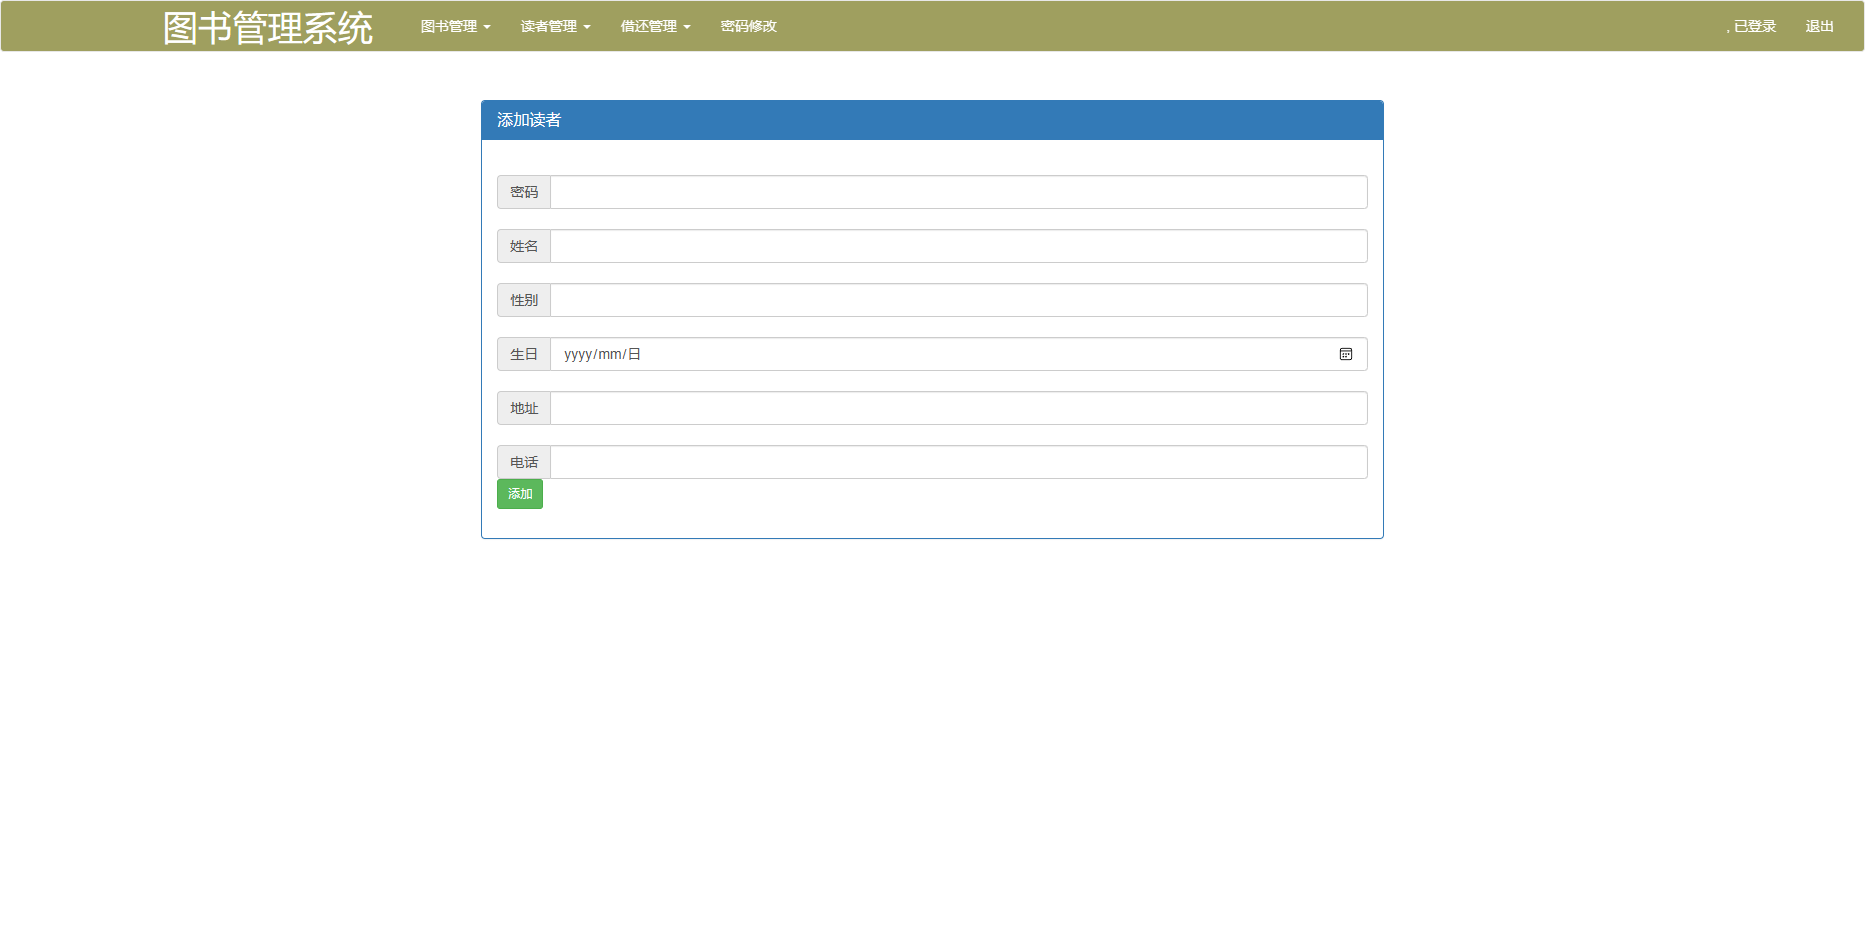Image resolution: width=1865 pixels, height=947 pixels.
Task: Click the 已登录 status link
Action: click(1751, 27)
